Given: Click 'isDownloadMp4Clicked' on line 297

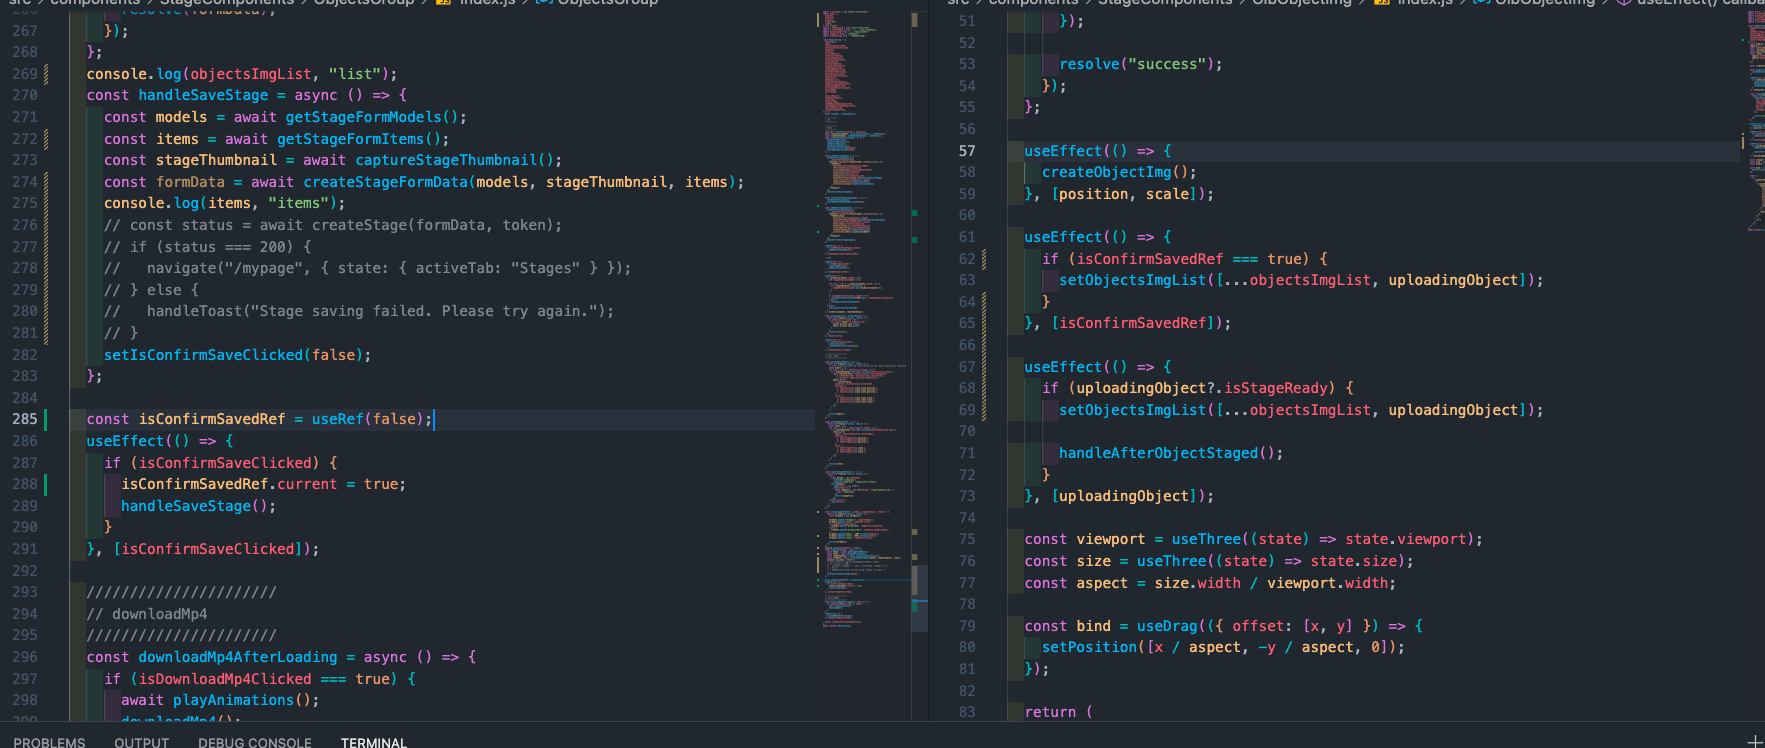Looking at the screenshot, I should (x=225, y=679).
